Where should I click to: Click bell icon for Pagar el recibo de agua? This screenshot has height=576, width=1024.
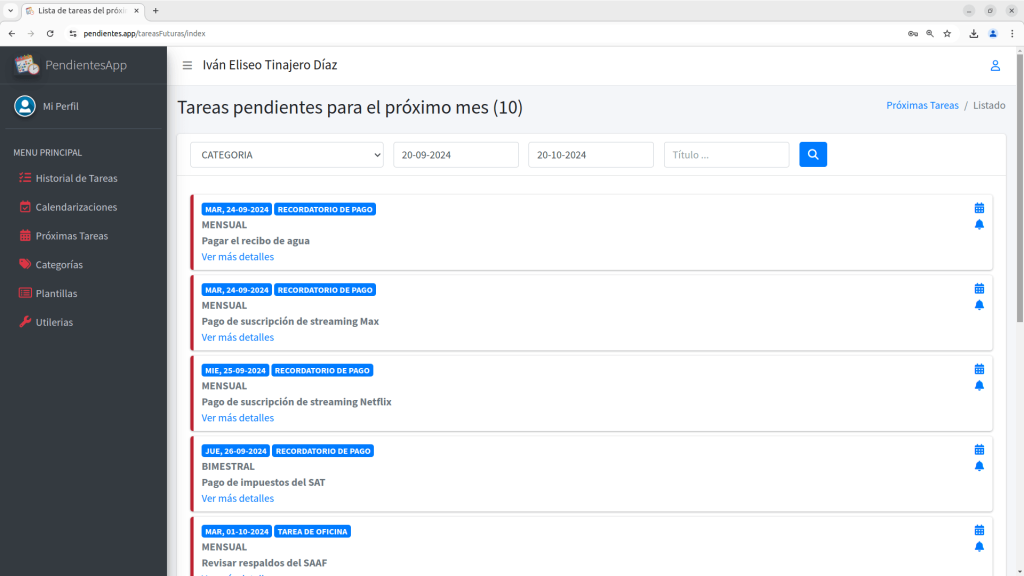click(x=979, y=225)
